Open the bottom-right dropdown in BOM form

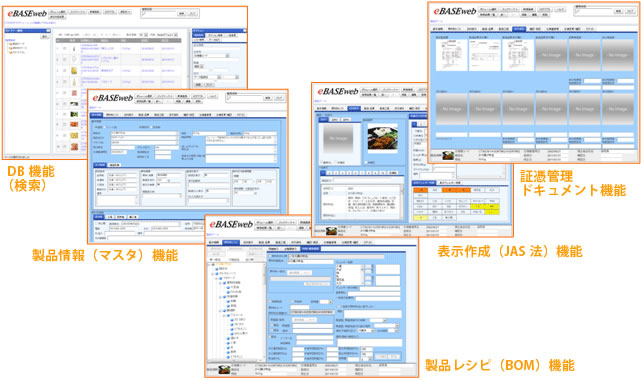point(364,359)
